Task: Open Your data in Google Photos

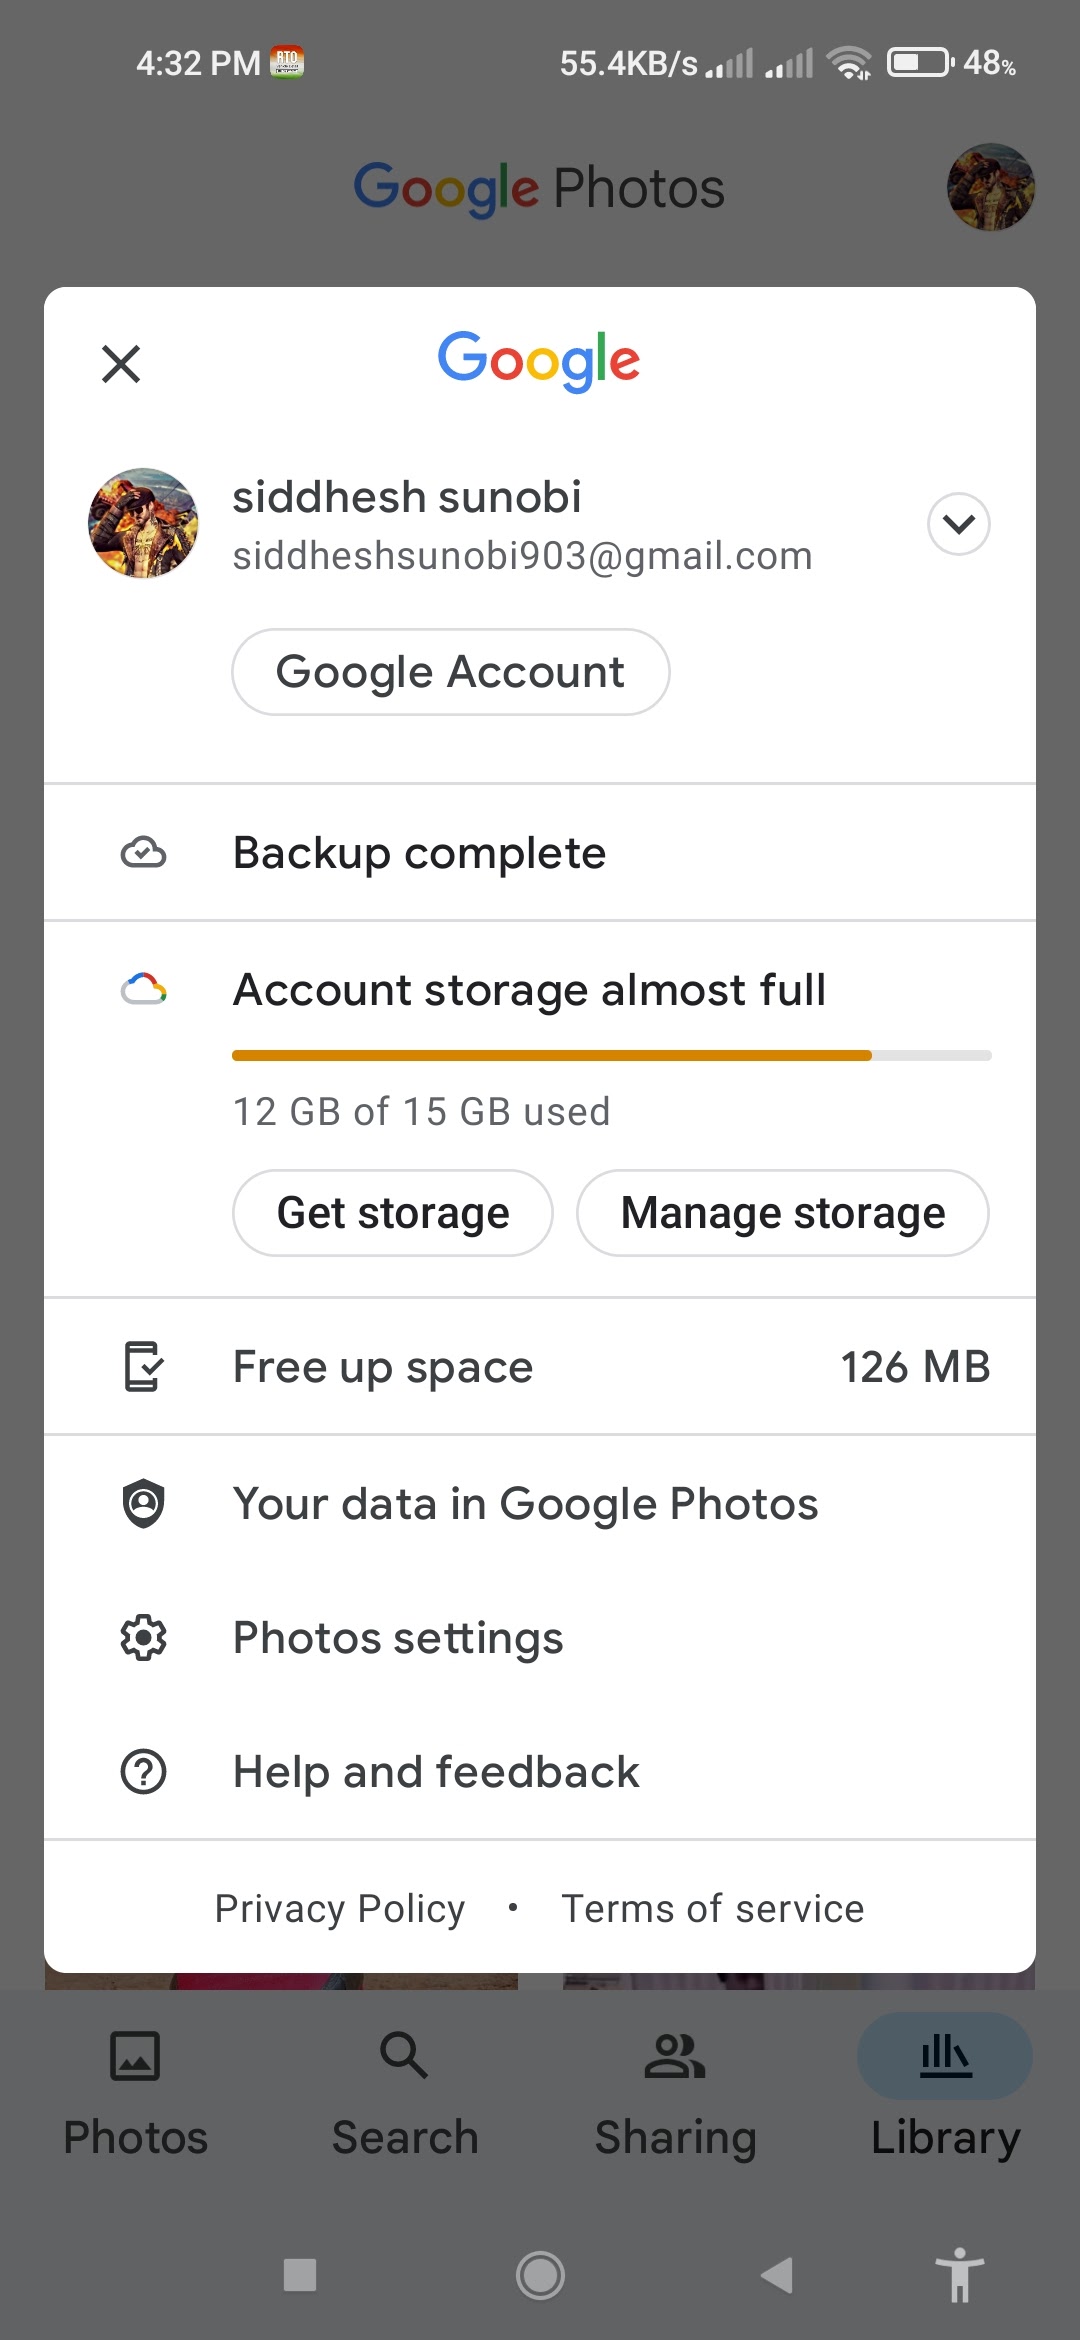Action: pos(540,1504)
